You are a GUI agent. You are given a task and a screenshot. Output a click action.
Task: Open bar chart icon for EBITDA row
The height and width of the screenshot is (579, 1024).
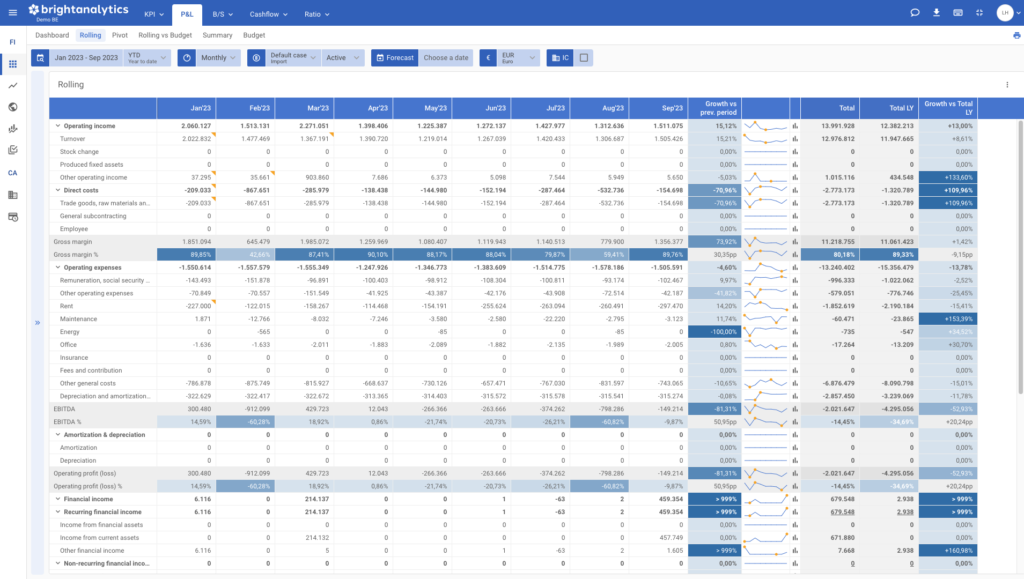(x=795, y=409)
